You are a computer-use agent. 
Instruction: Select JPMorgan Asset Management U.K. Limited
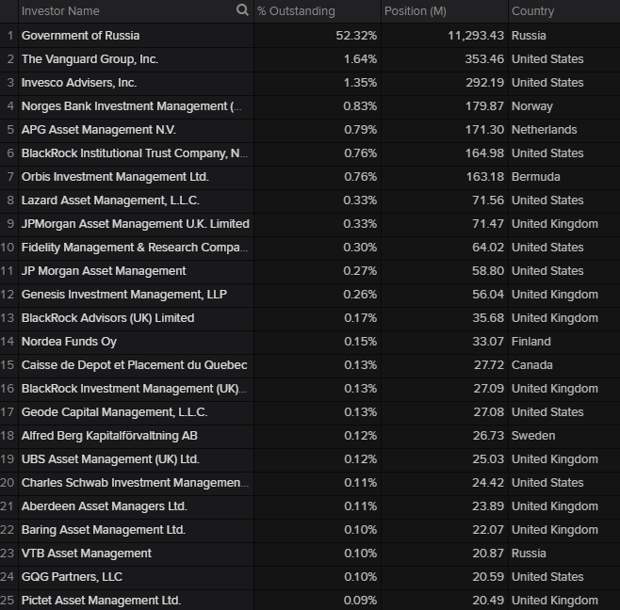135,224
